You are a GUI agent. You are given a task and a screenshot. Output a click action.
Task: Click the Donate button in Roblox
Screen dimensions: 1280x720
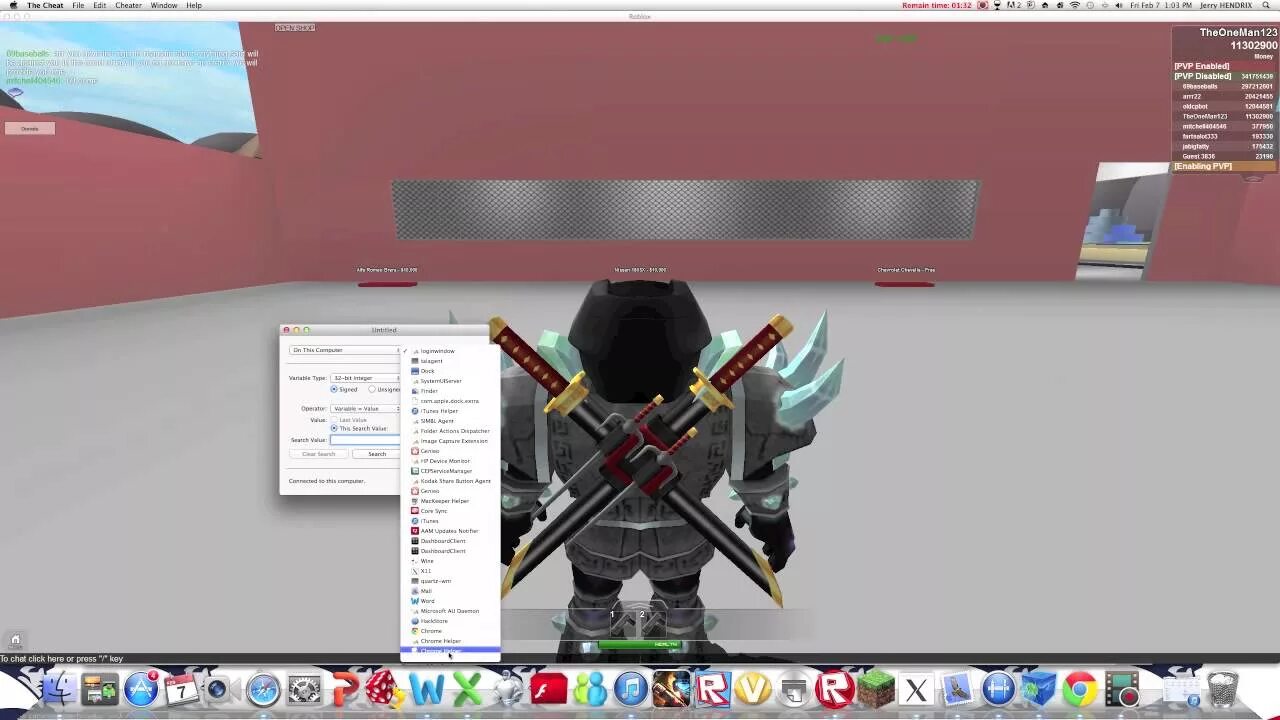pos(30,128)
